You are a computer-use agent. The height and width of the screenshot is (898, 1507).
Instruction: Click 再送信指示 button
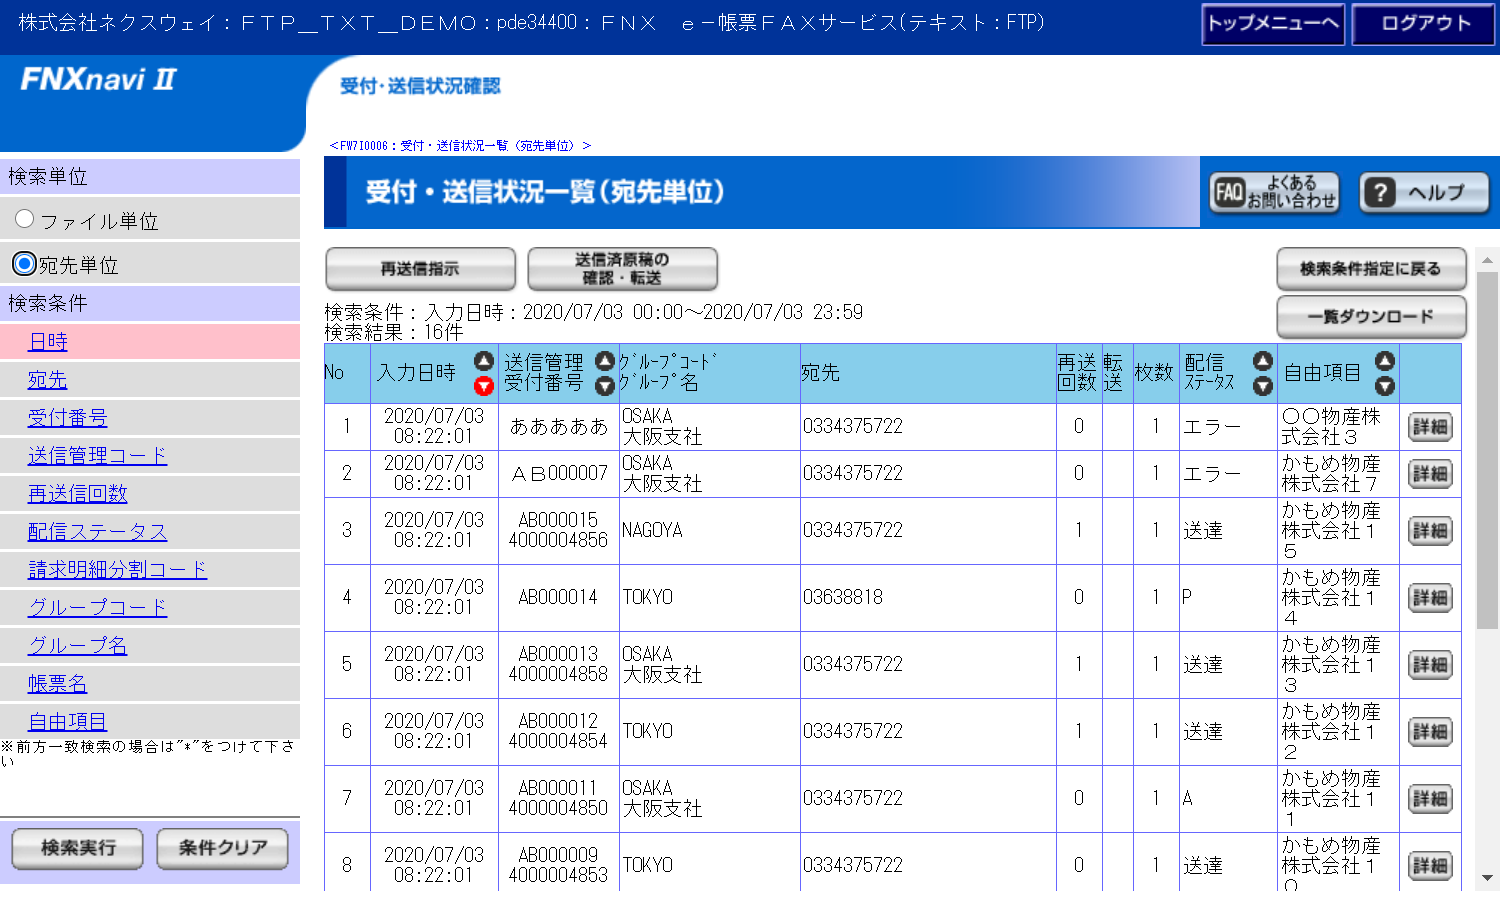tap(420, 269)
